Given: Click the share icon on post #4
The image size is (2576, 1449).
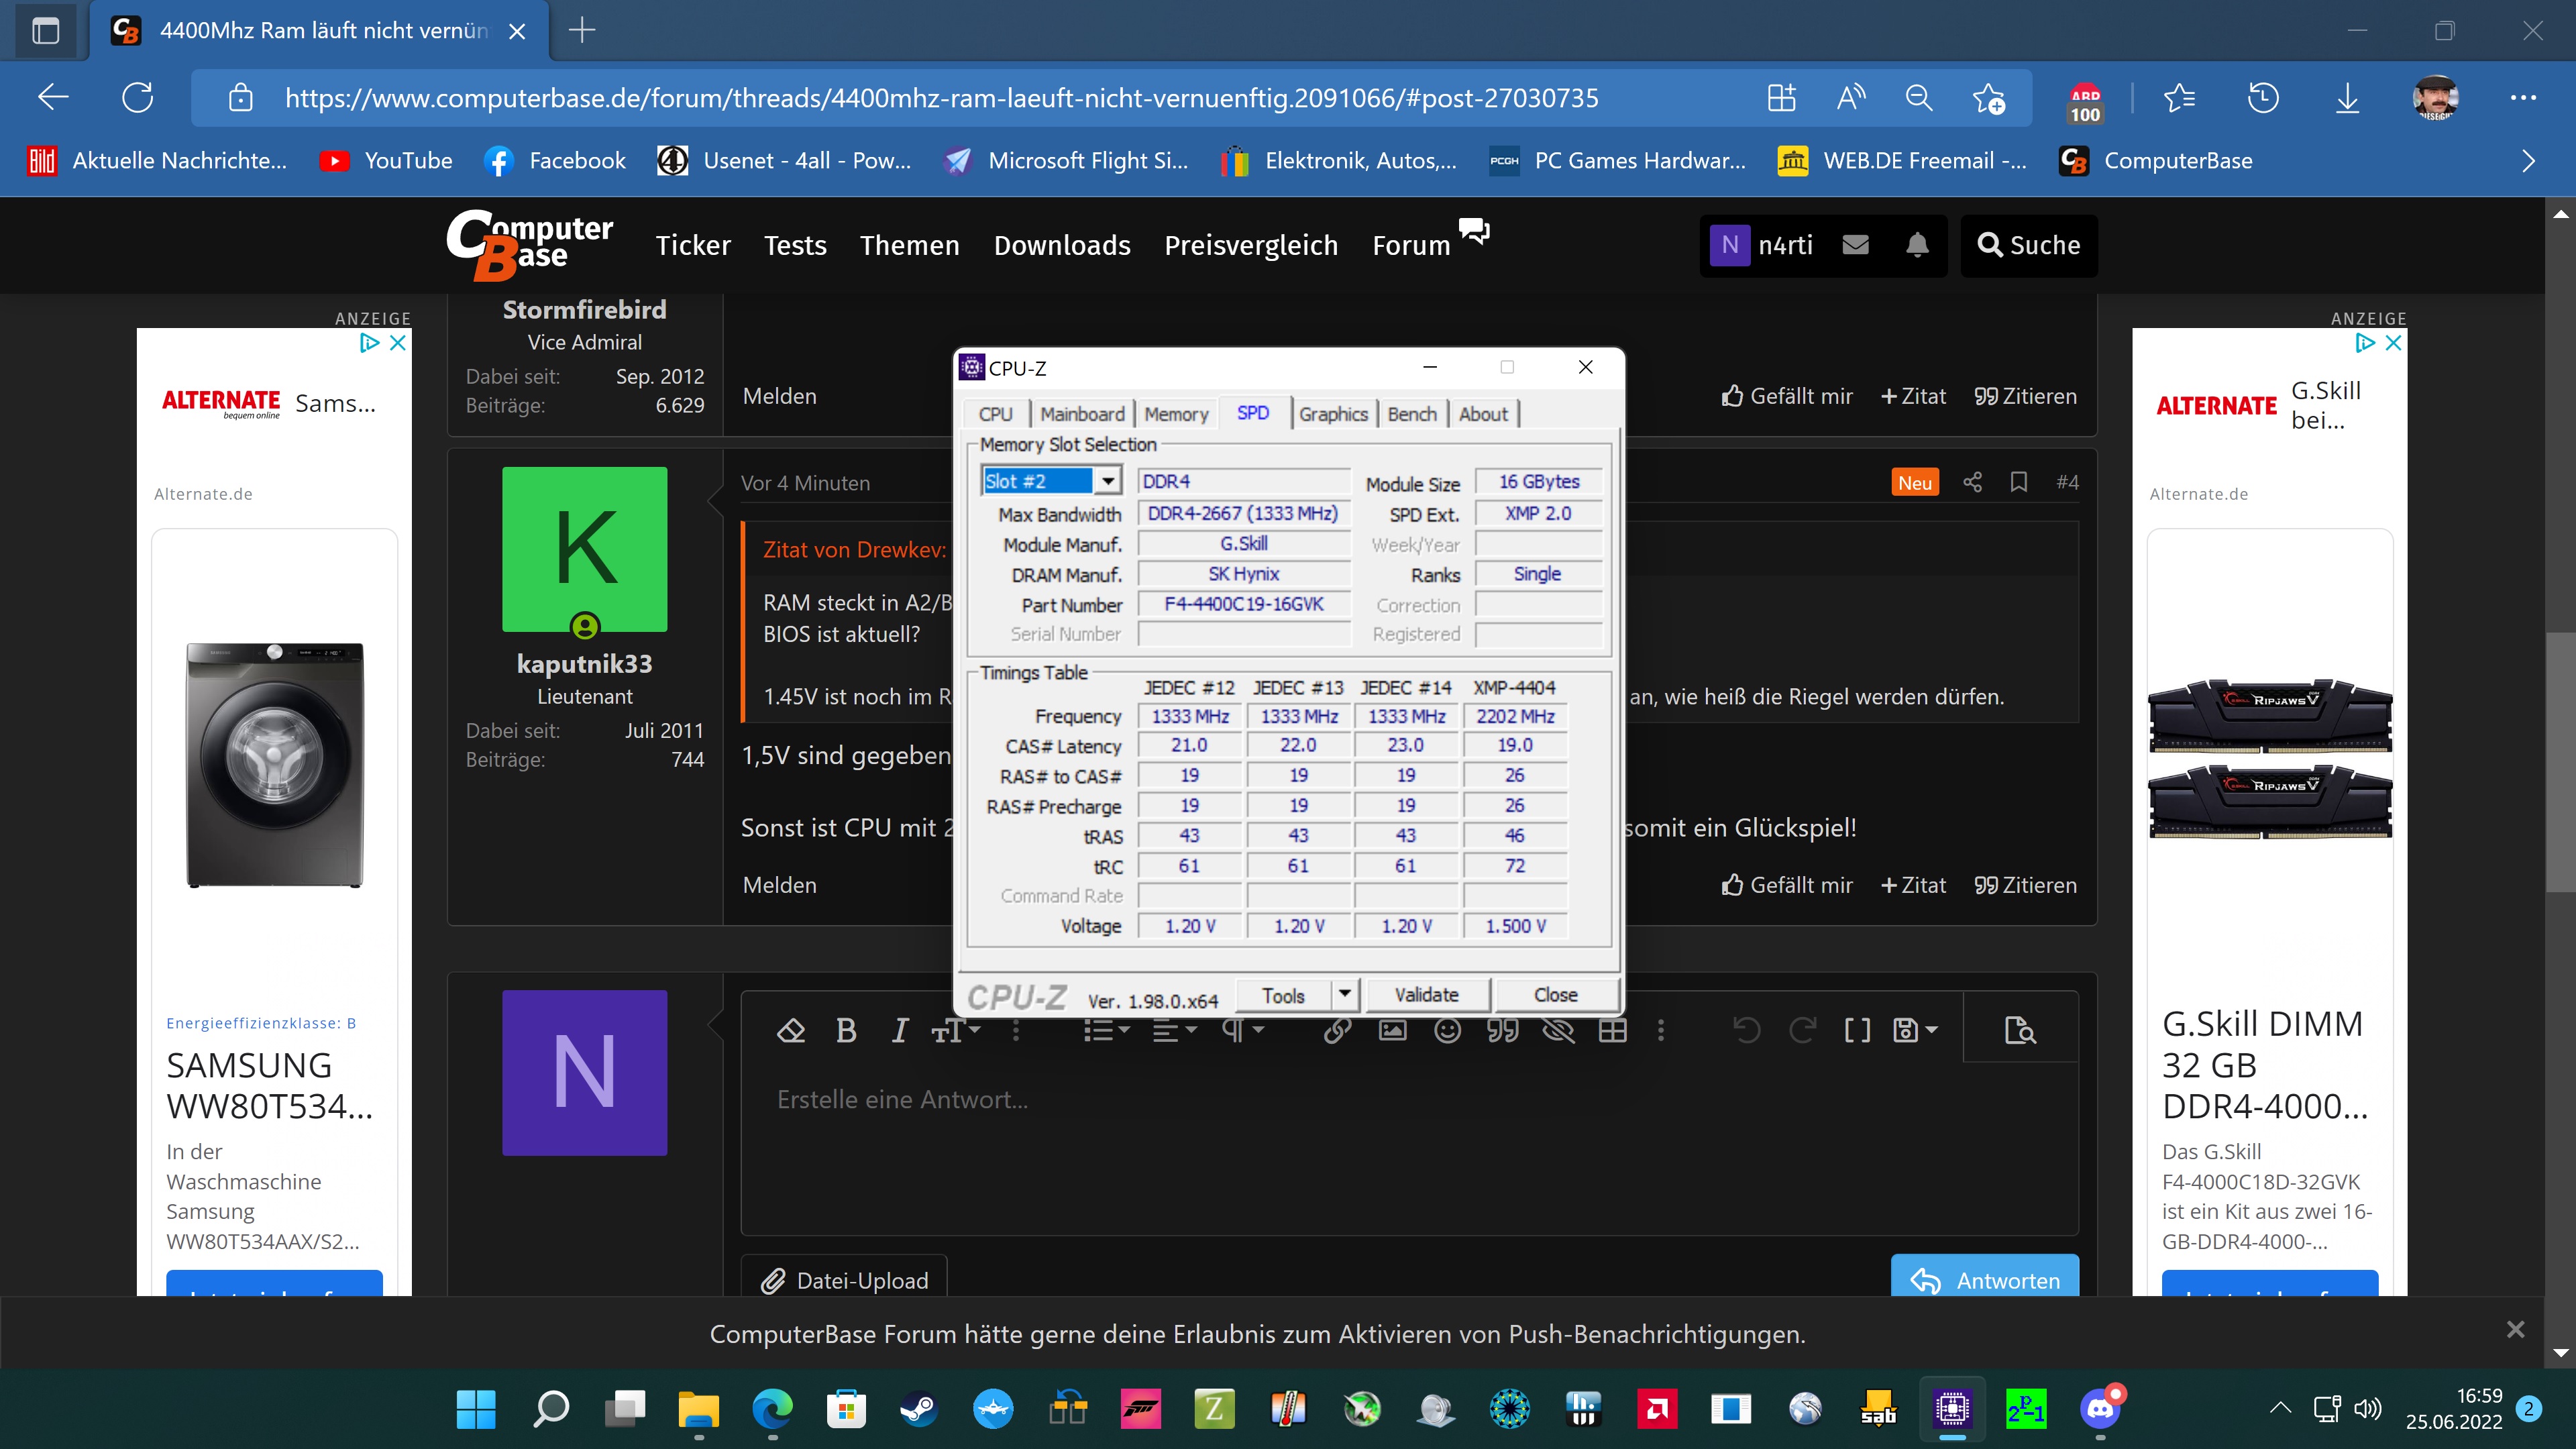Looking at the screenshot, I should pyautogui.click(x=1972, y=482).
